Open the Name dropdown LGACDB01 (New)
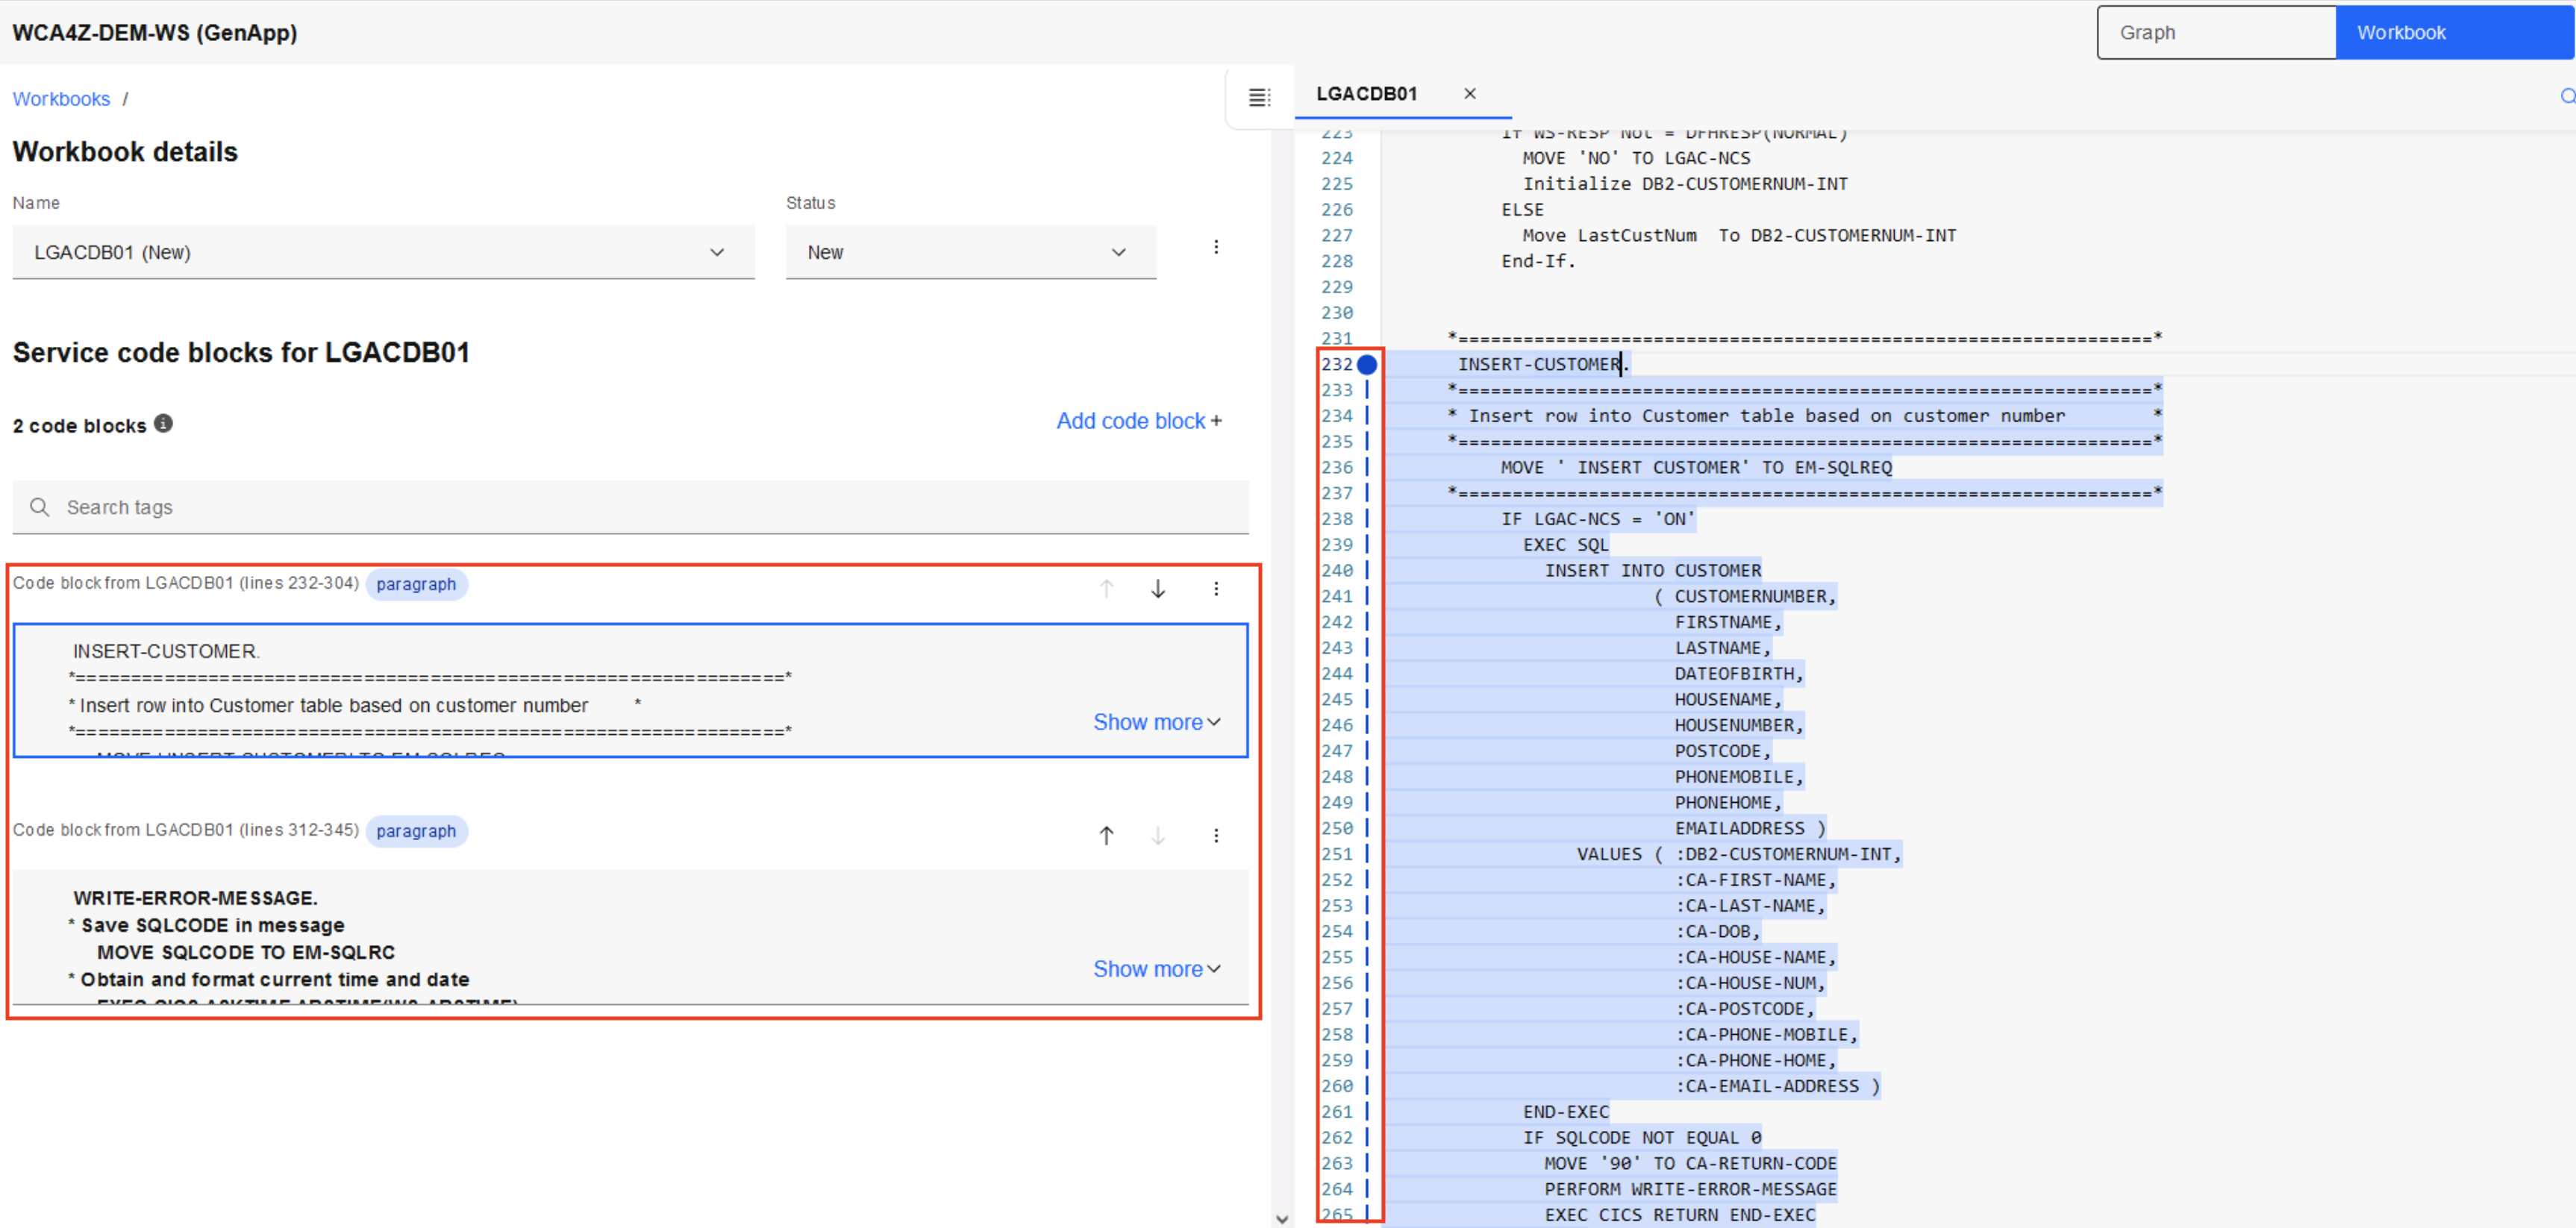The width and height of the screenshot is (2576, 1228). (x=382, y=252)
